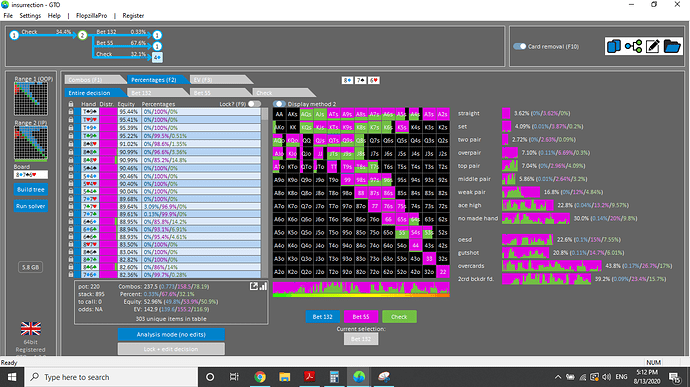
Task: Select the Bet 132 branch in tree
Action: (106, 32)
